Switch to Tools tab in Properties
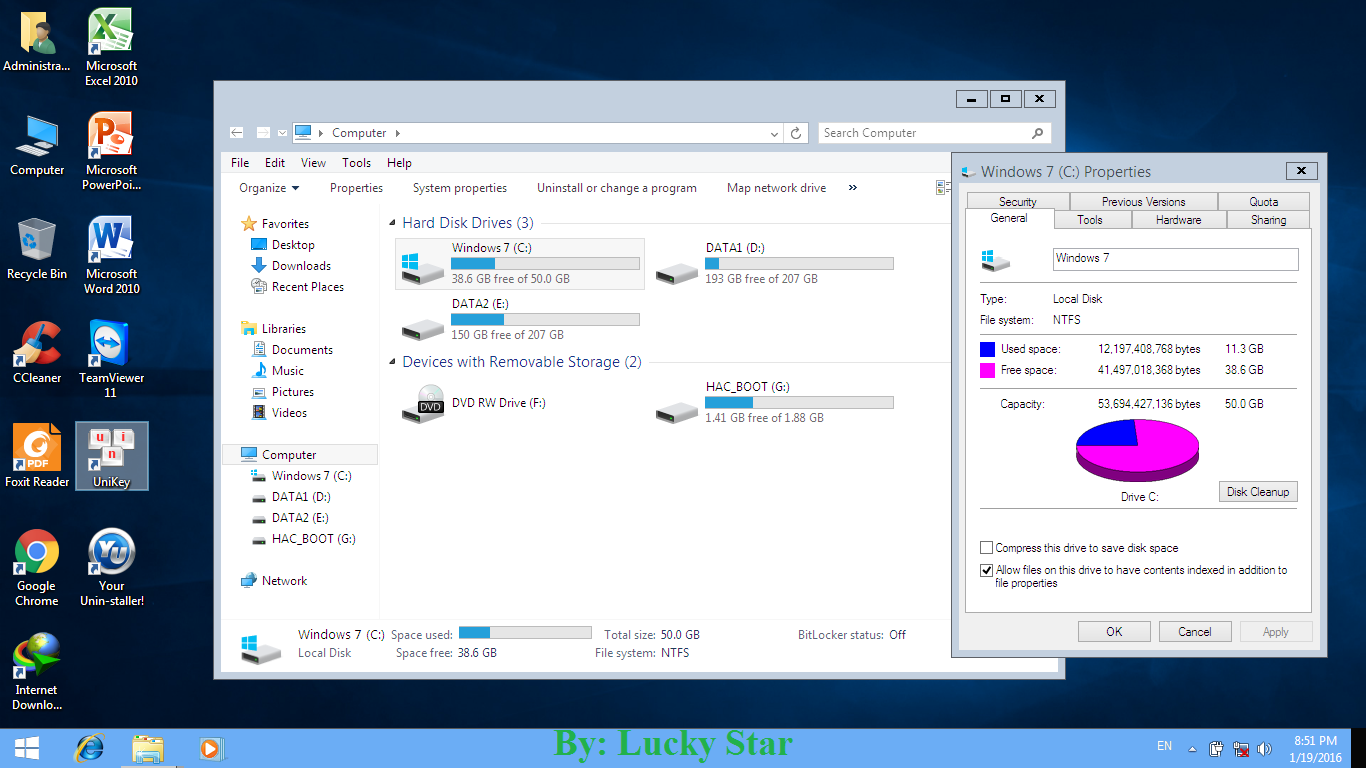Image resolution: width=1366 pixels, height=768 pixels. (1090, 220)
